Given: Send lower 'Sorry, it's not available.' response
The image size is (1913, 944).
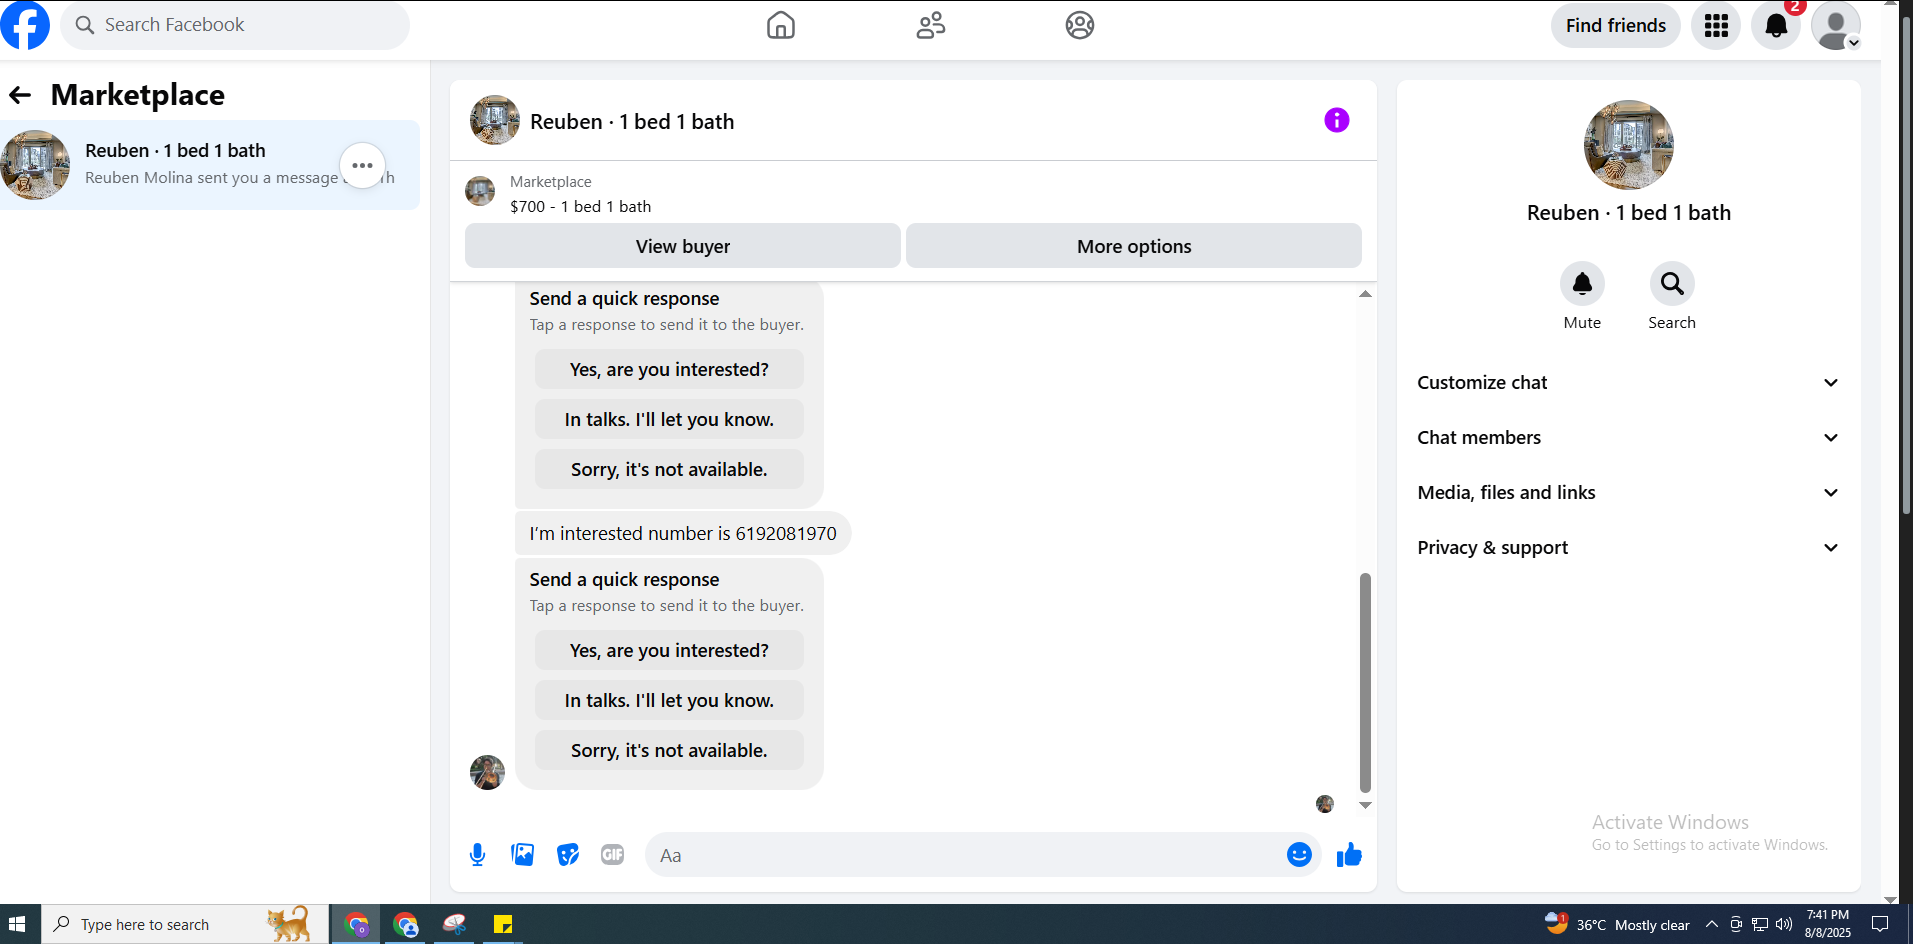Looking at the screenshot, I should [x=669, y=750].
